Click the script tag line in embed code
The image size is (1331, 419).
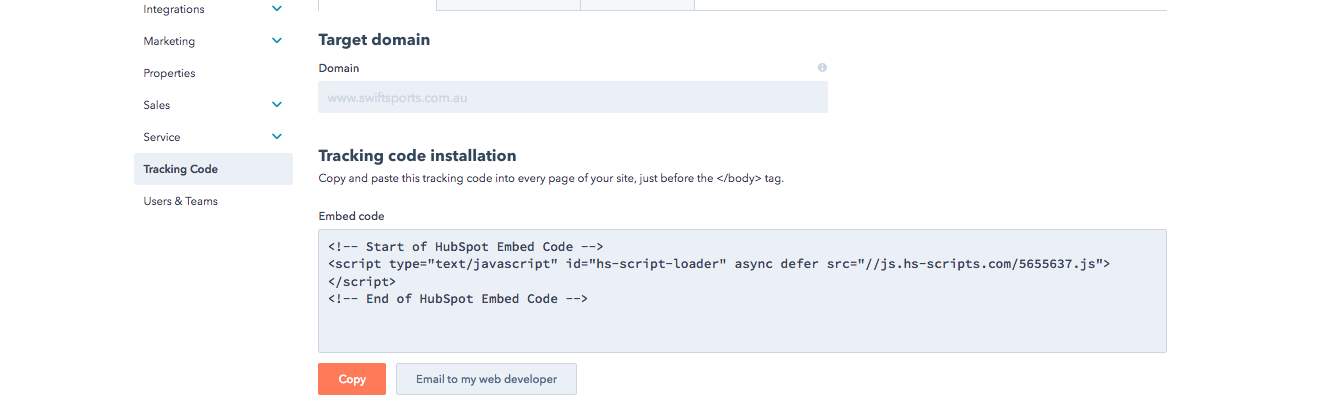click(x=719, y=264)
